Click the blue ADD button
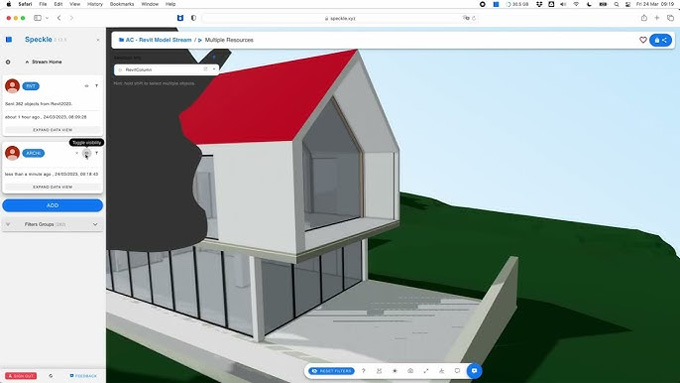 [52, 205]
